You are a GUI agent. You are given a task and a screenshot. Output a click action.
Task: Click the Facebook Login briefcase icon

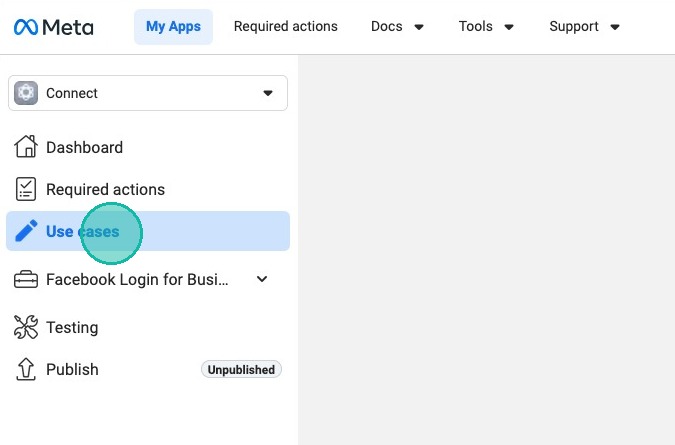coord(26,280)
